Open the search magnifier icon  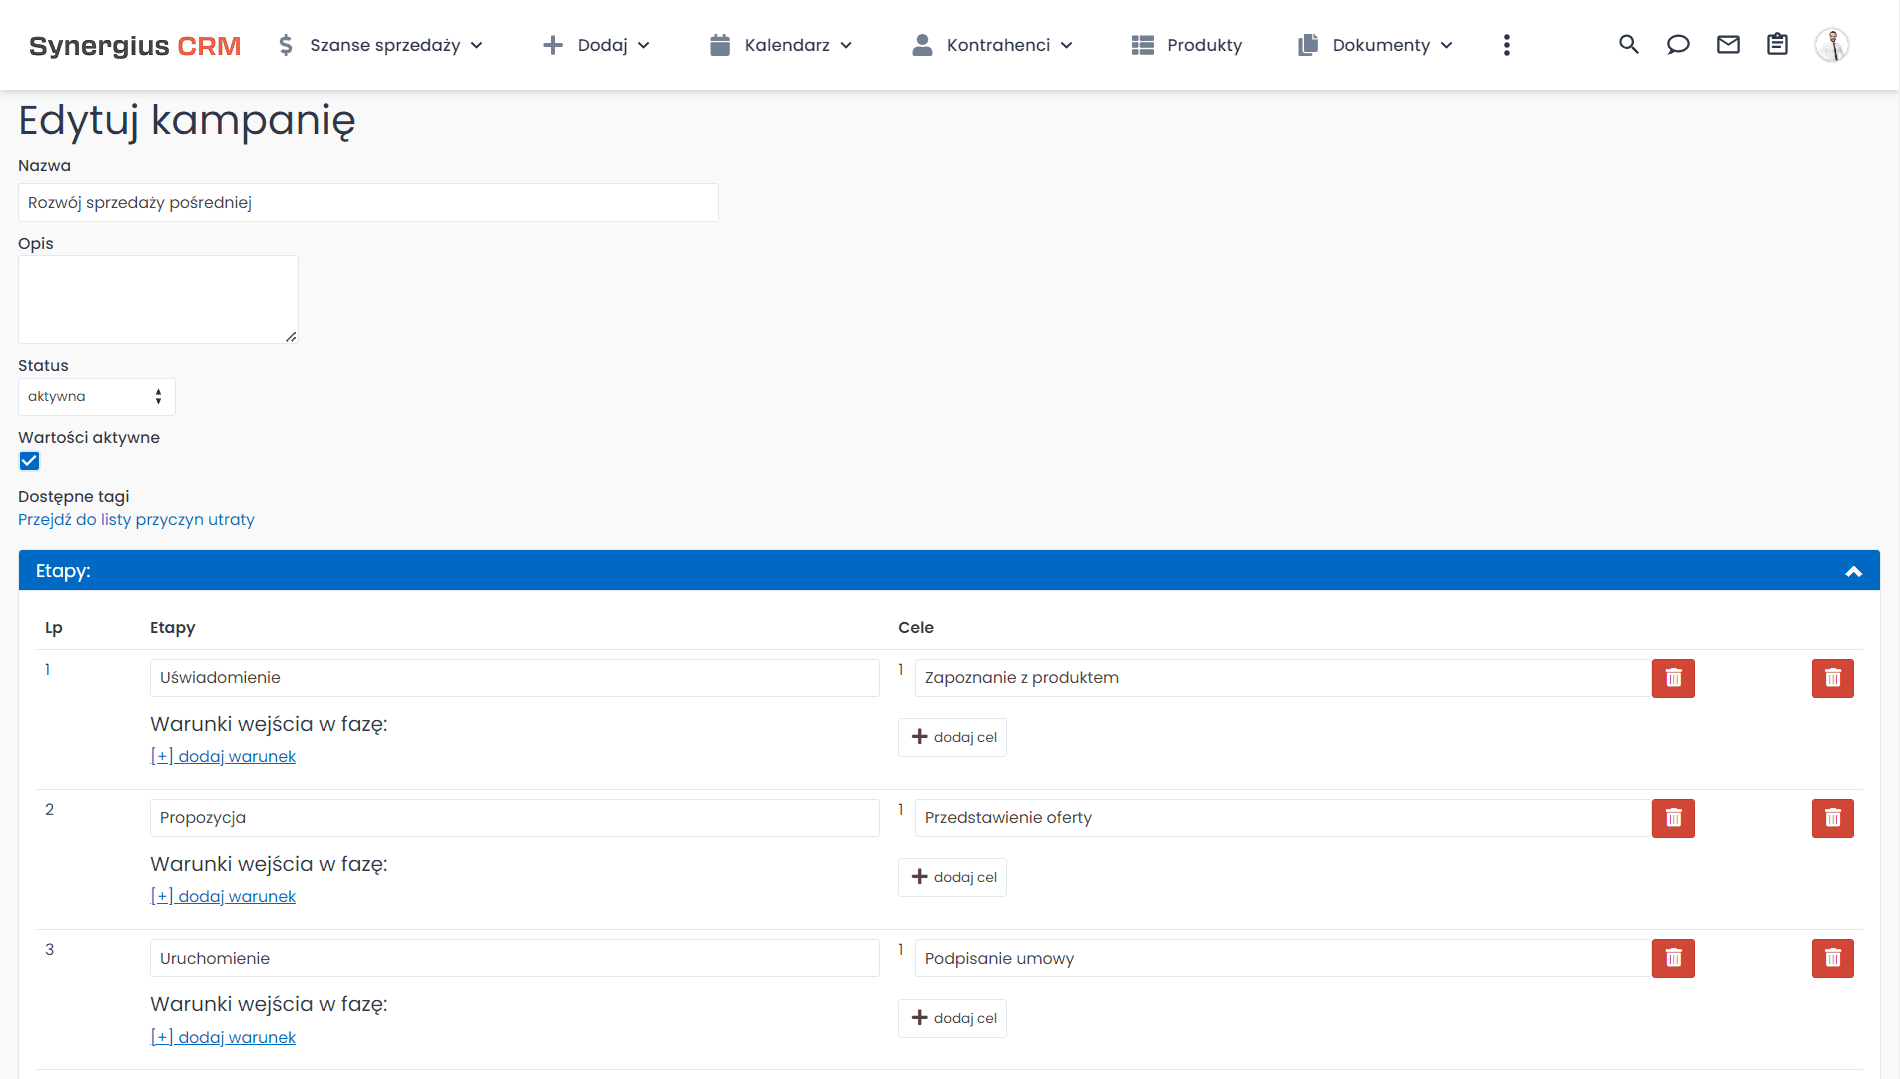[1628, 45]
